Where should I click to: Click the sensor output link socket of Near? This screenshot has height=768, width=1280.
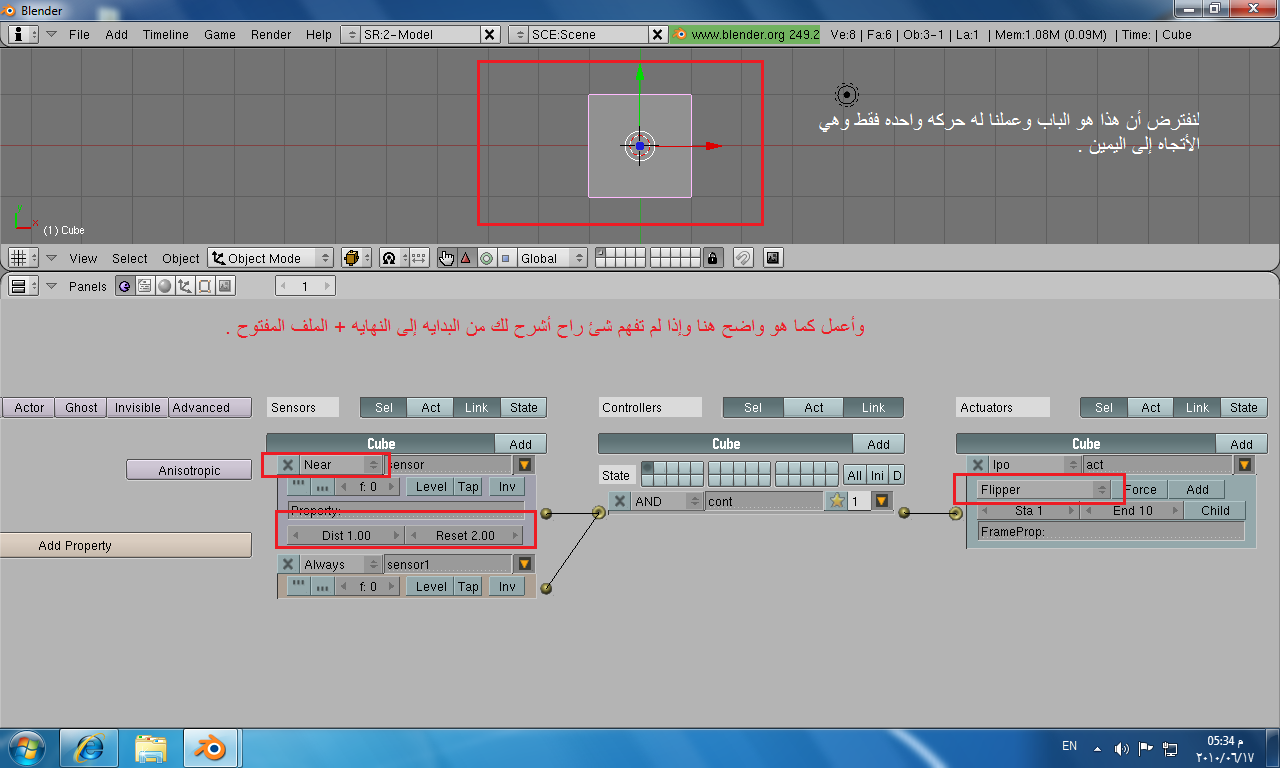coord(546,513)
